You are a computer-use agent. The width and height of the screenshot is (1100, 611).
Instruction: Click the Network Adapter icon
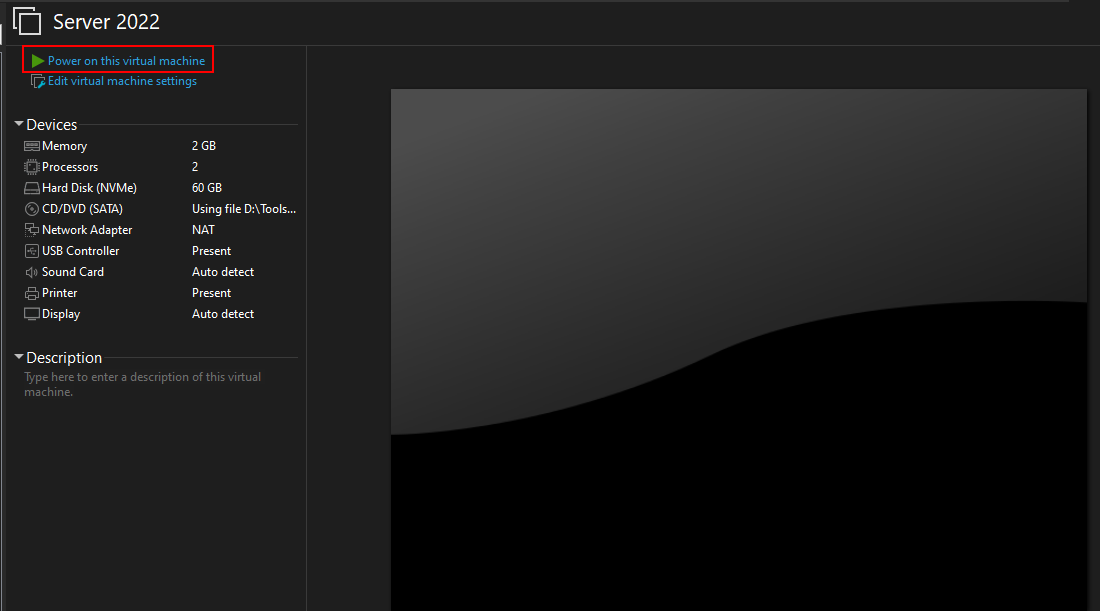(32, 230)
